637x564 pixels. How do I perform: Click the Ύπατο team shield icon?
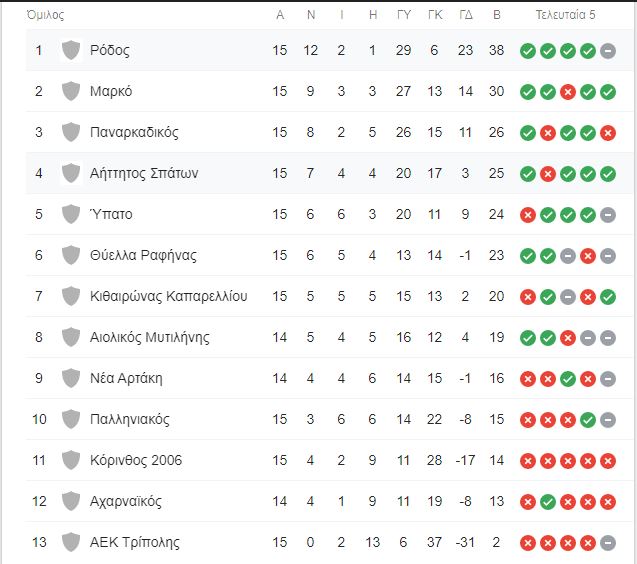(x=70, y=214)
